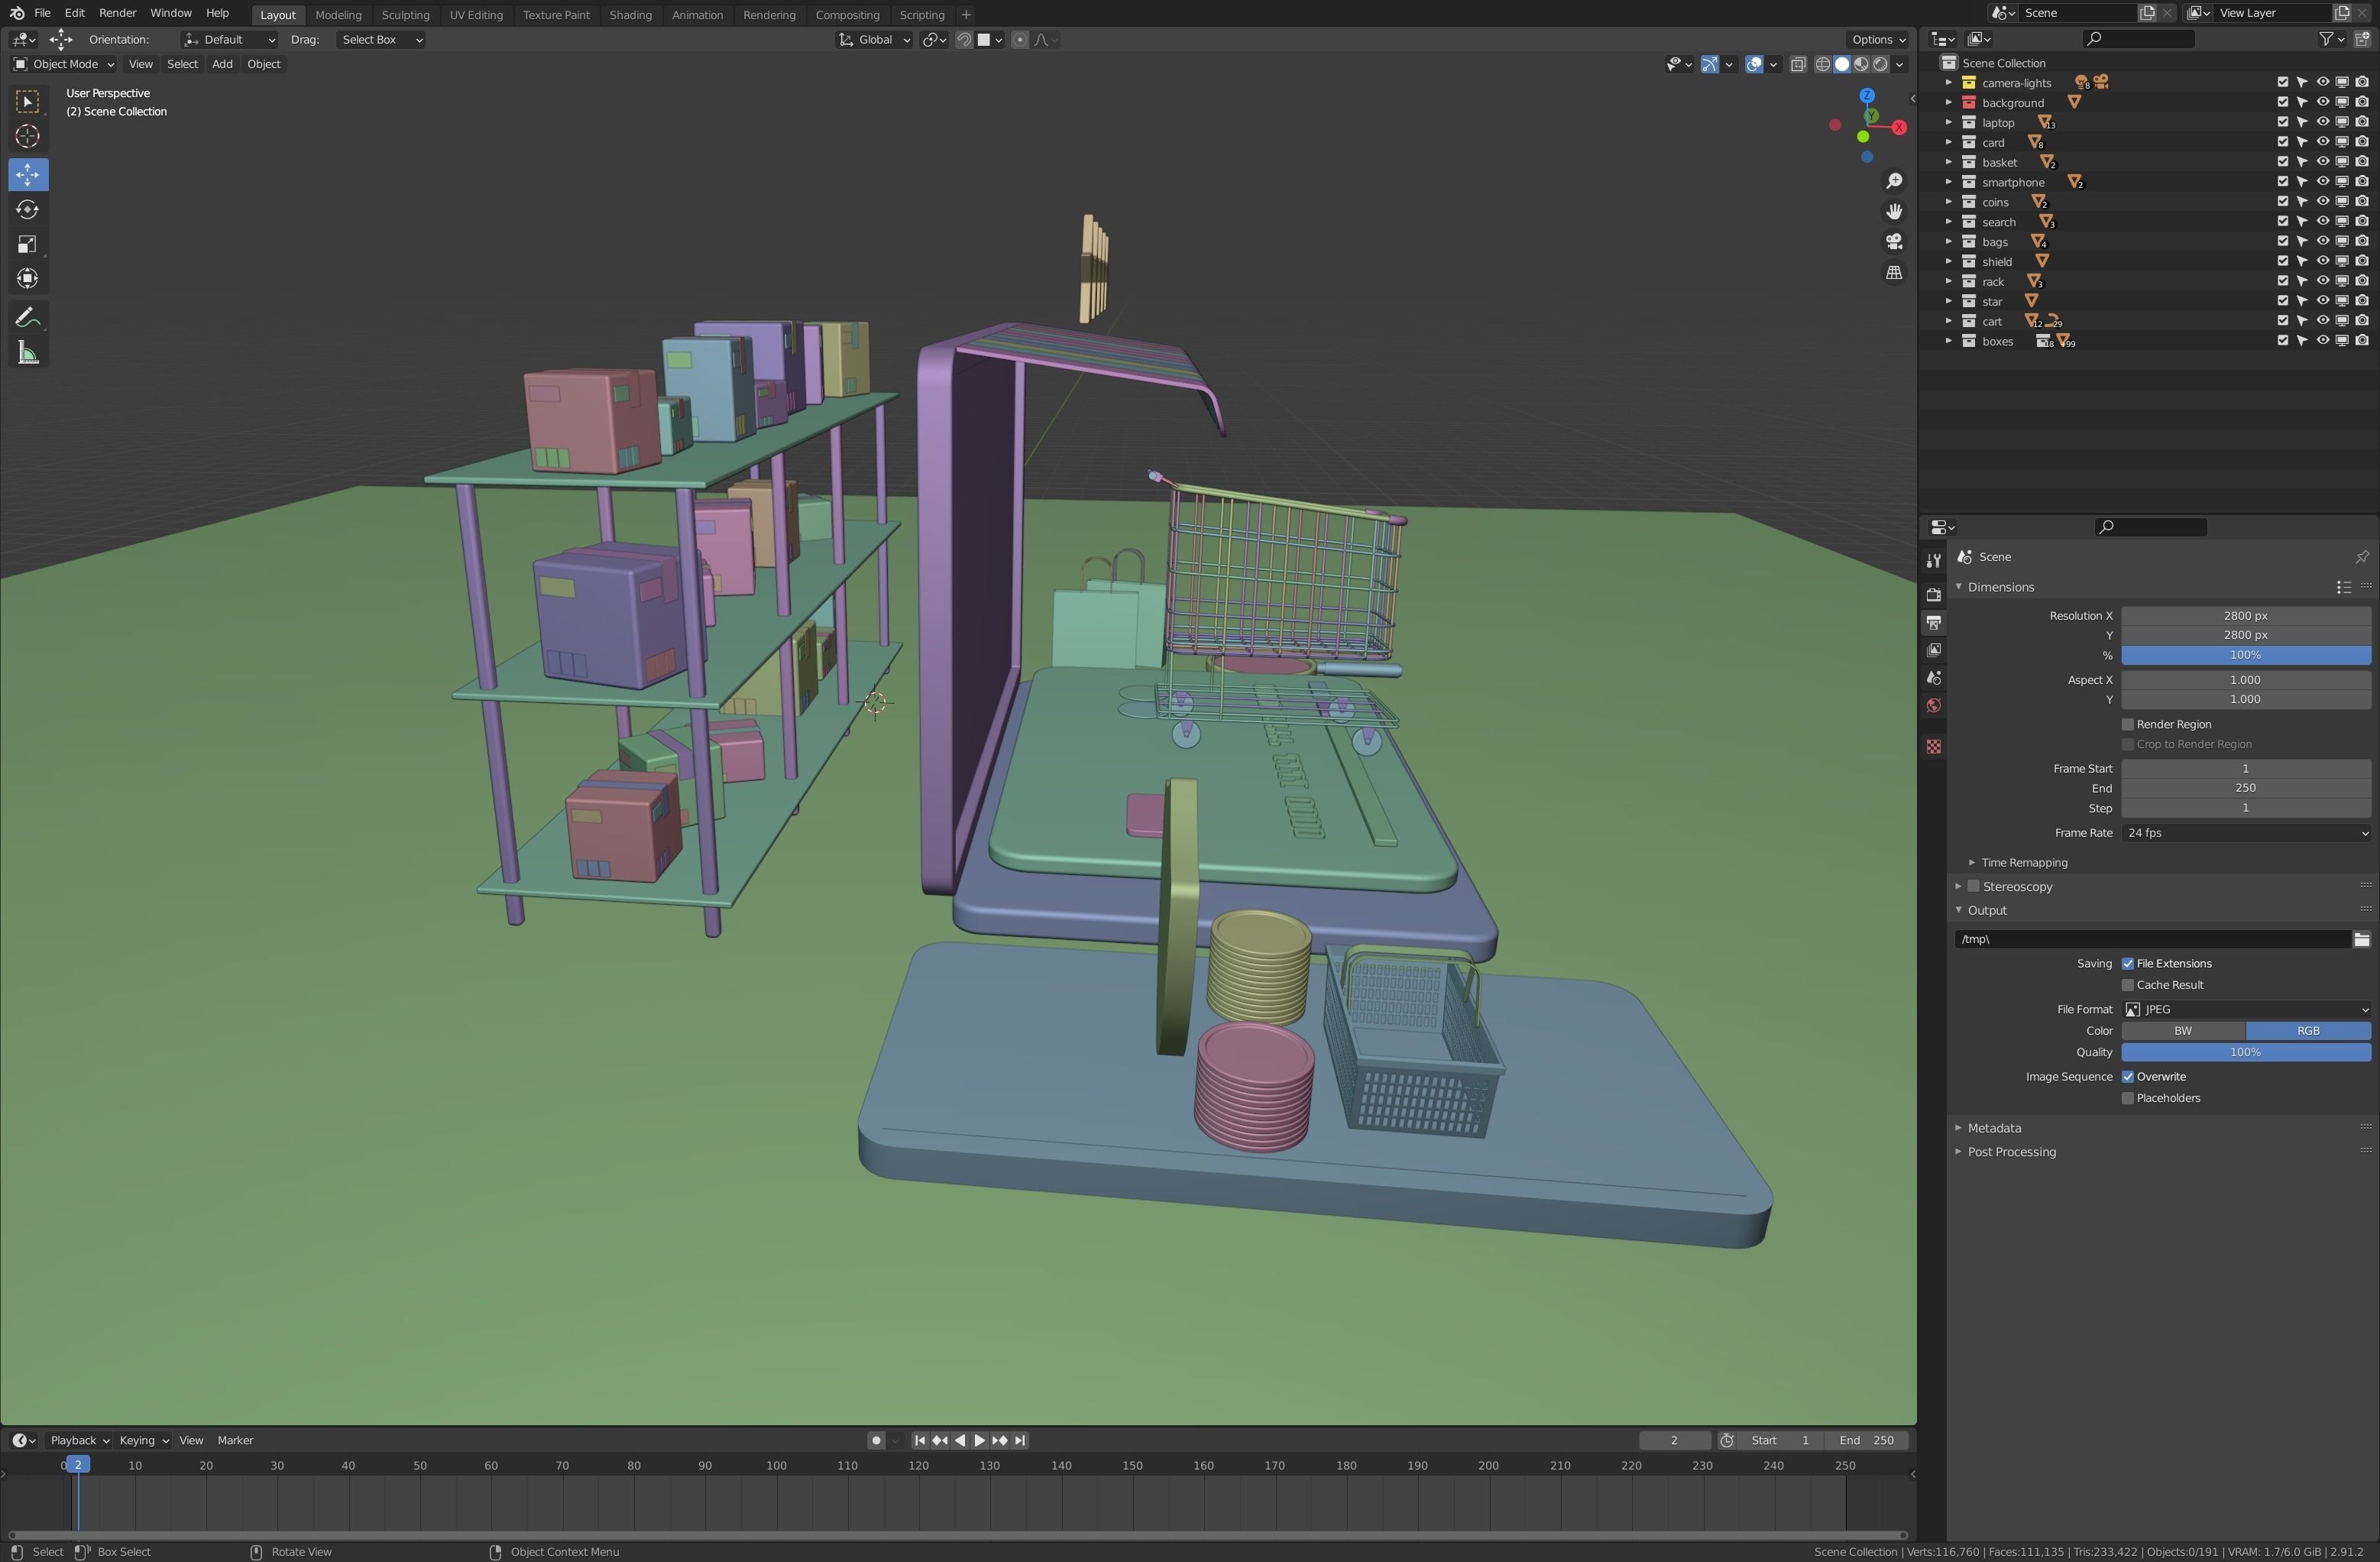Hide the laptop collection with eye icon
This screenshot has height=1562, width=2380.
pyautogui.click(x=2322, y=122)
